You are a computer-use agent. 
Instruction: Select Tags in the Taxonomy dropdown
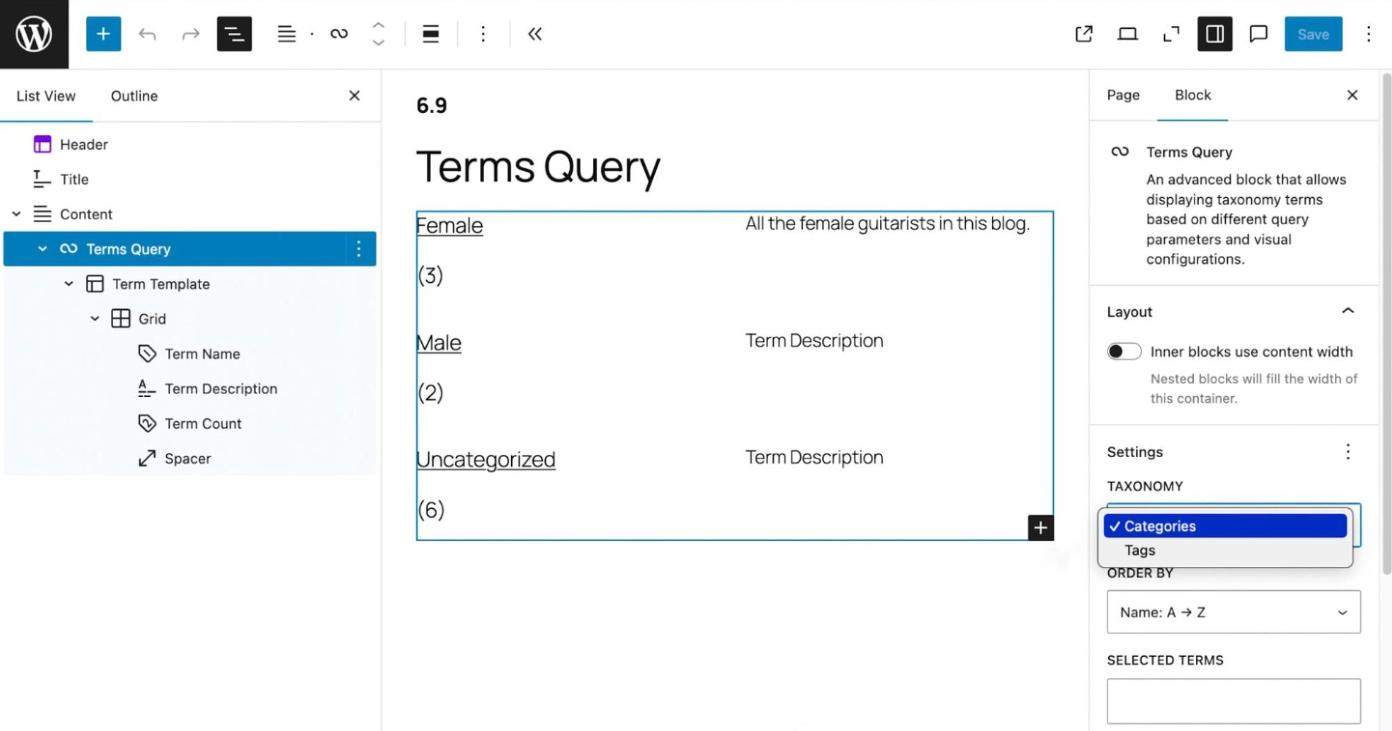pyautogui.click(x=1140, y=550)
